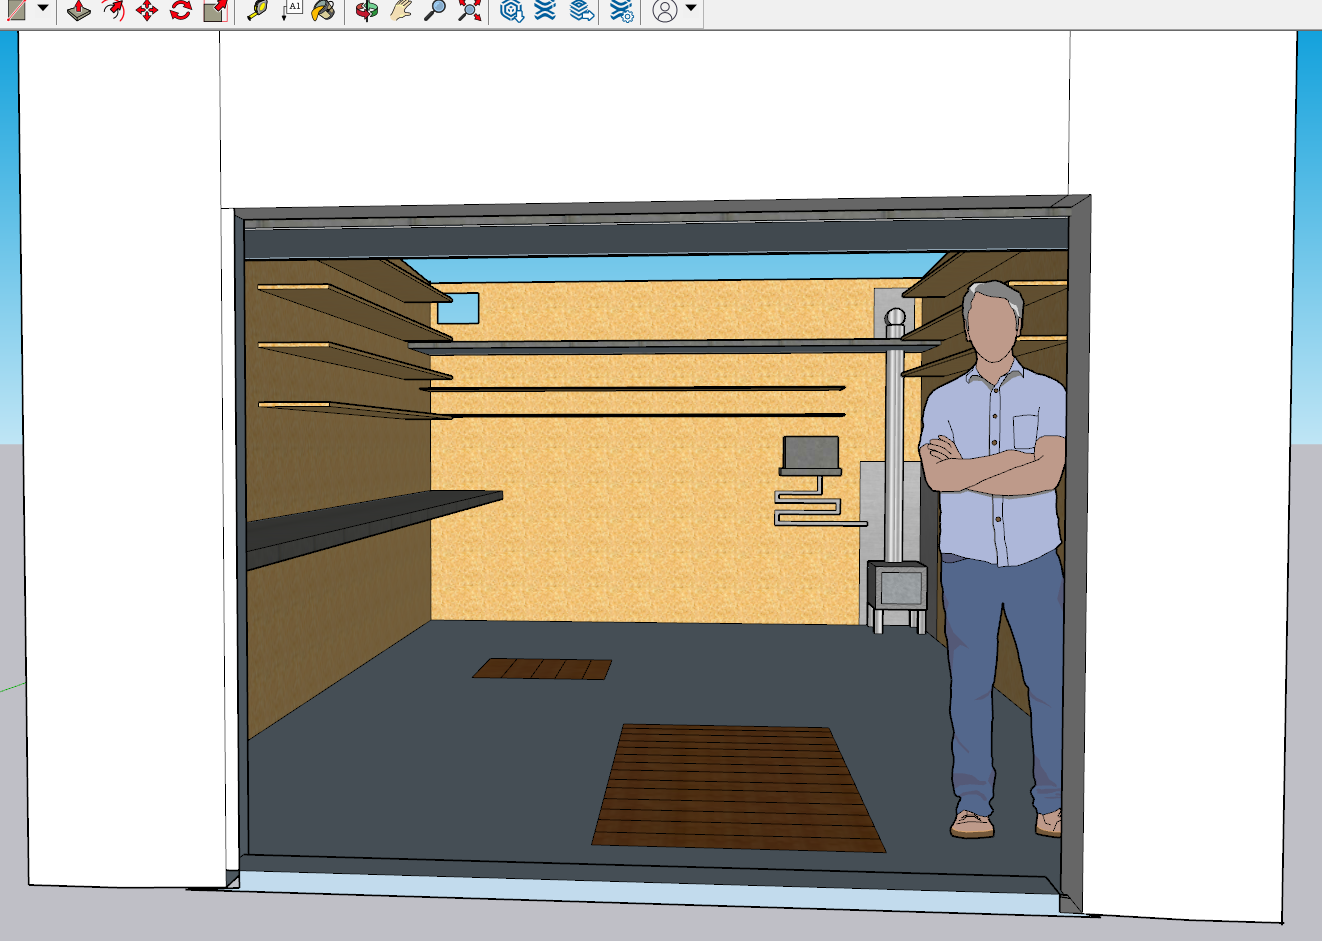Activate the Tape Measure tool
Screen dimensions: 1322x941
[258, 11]
